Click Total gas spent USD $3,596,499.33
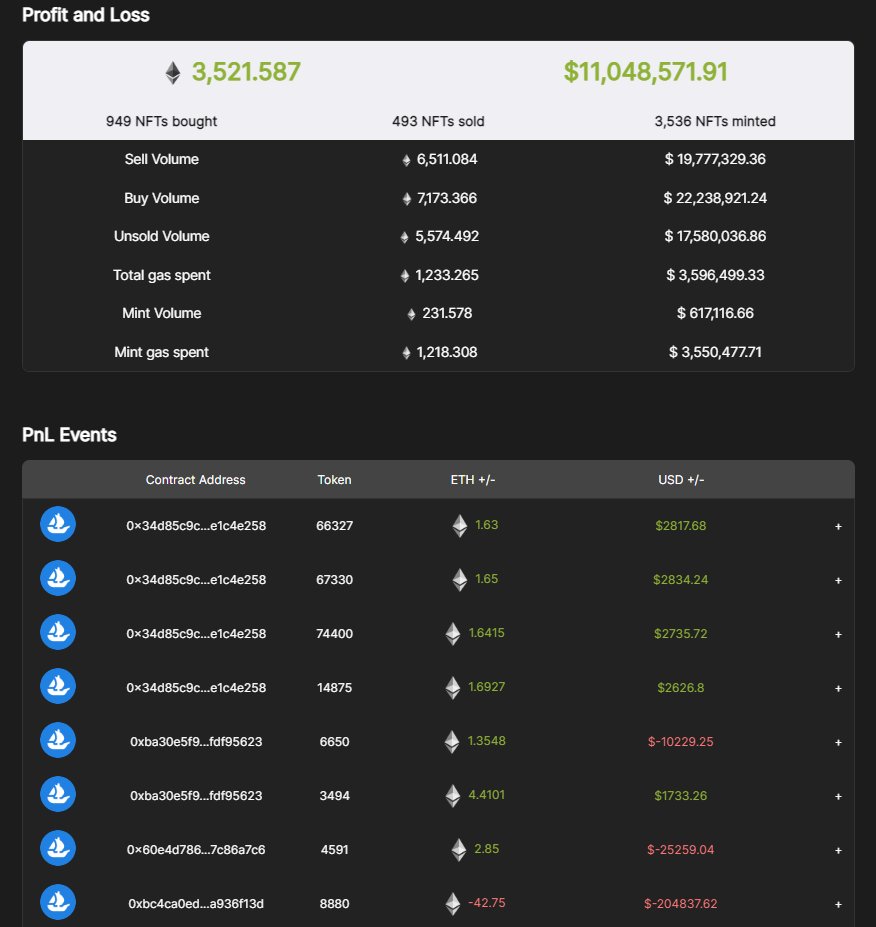The height and width of the screenshot is (927, 876). (x=715, y=275)
